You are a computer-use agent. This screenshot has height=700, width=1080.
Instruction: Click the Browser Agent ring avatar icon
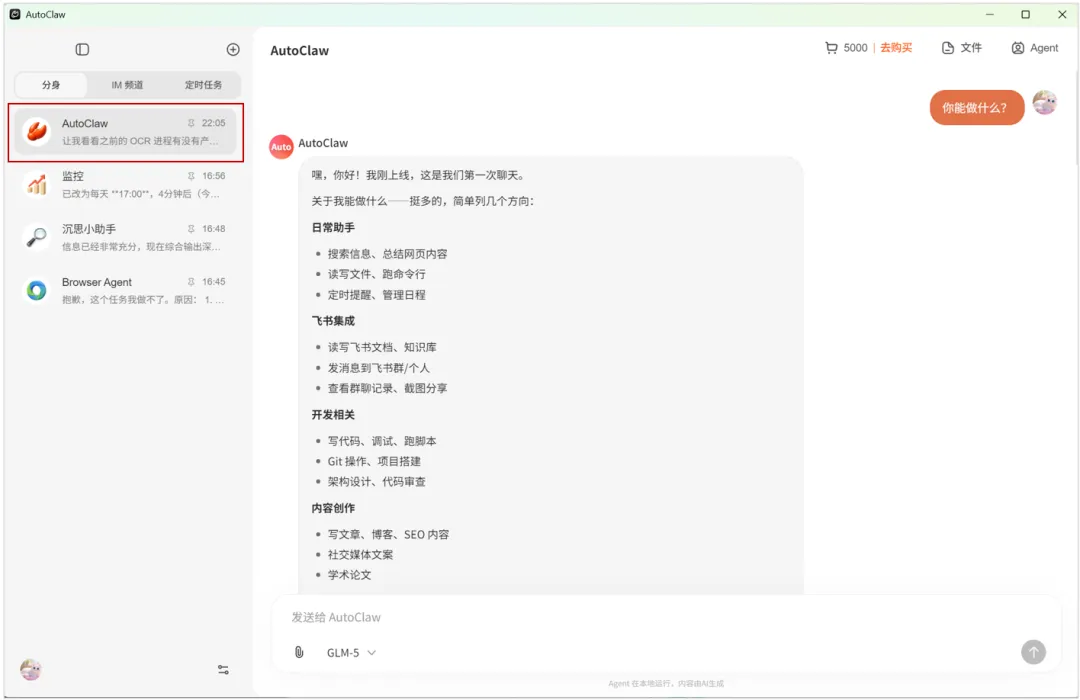pyautogui.click(x=37, y=290)
